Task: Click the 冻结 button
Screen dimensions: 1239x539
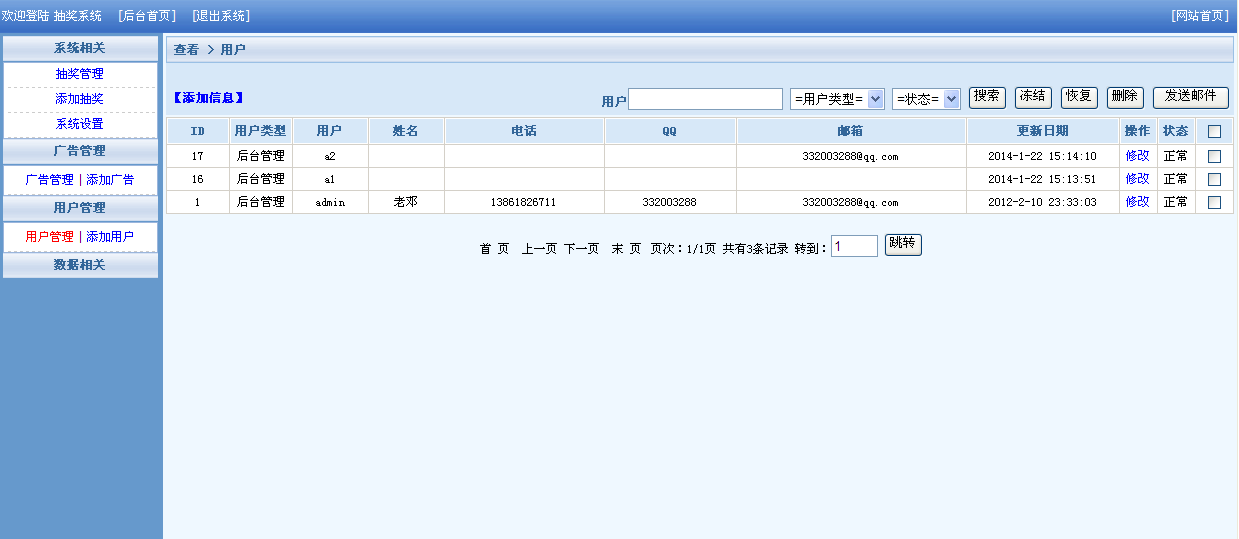Action: click(x=1033, y=97)
